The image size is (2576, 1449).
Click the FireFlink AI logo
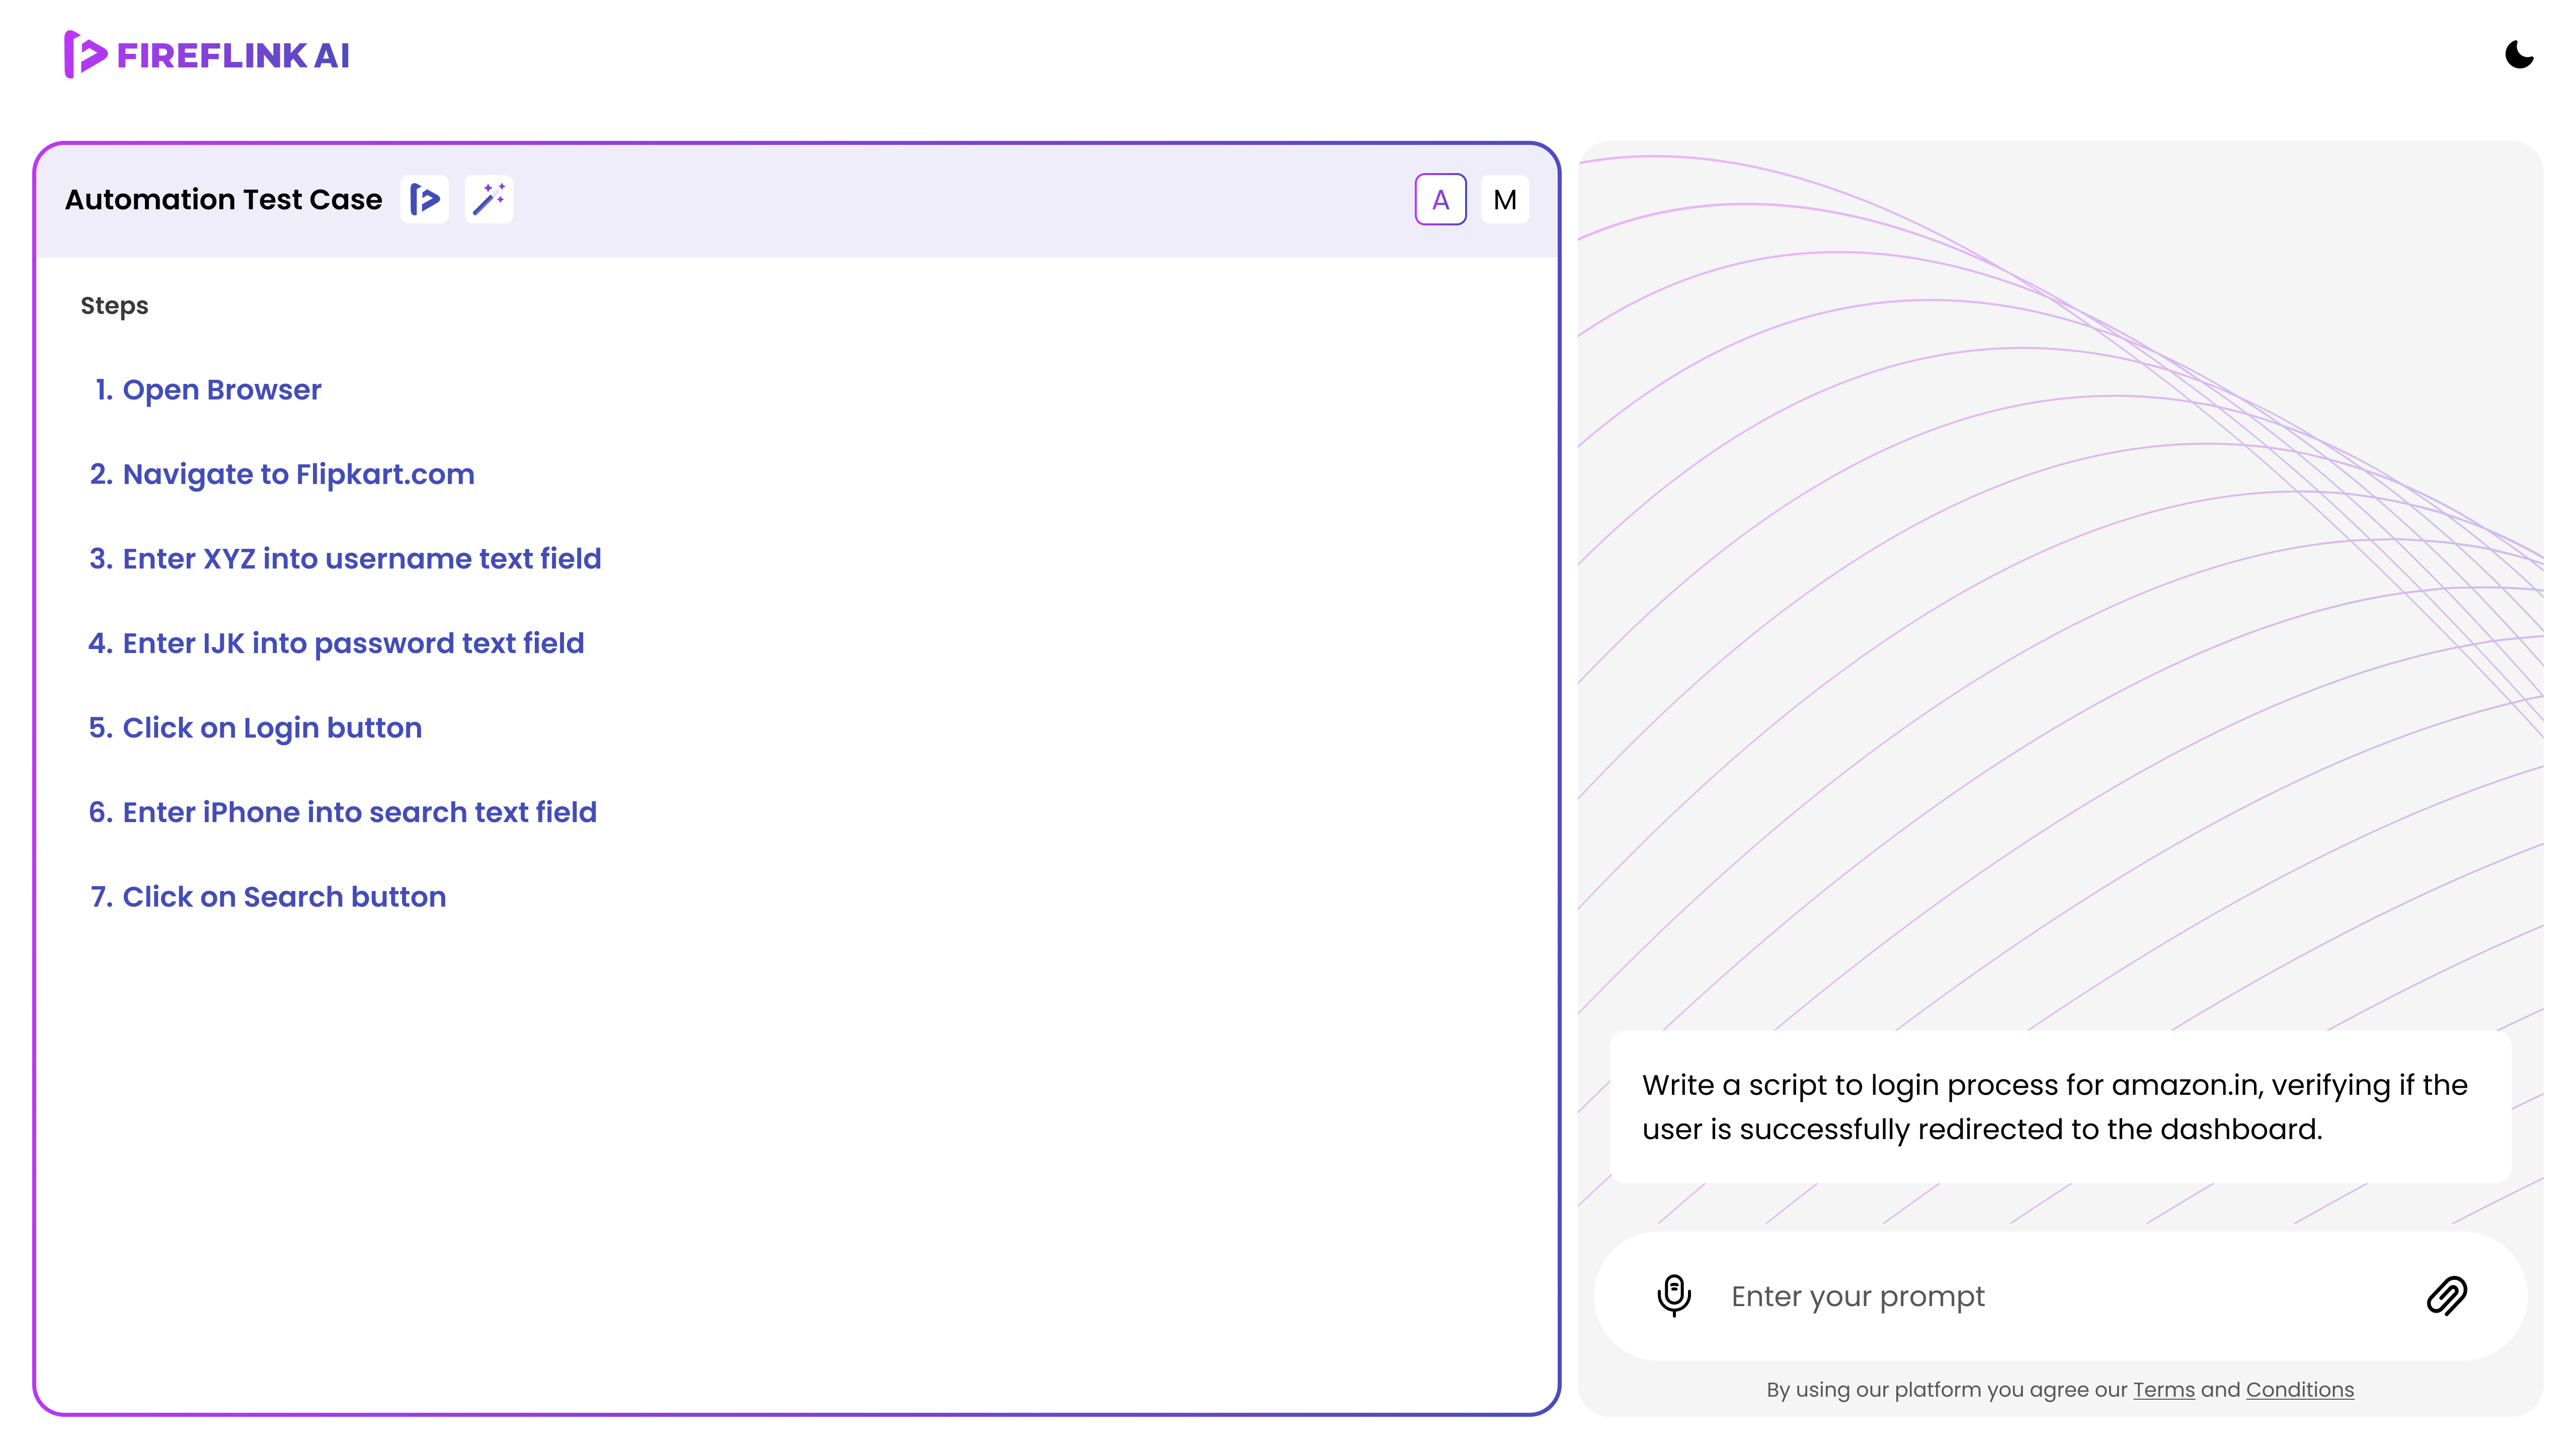tap(206, 55)
